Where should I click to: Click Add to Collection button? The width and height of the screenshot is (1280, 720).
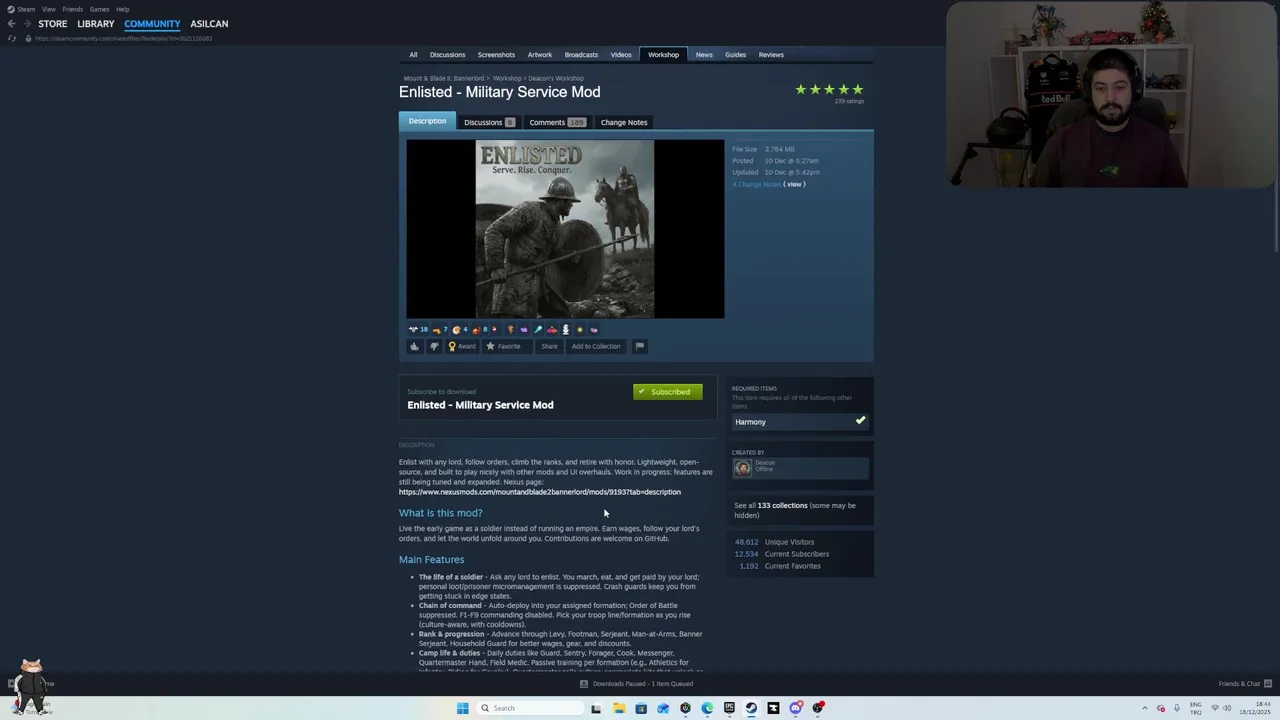(596, 346)
